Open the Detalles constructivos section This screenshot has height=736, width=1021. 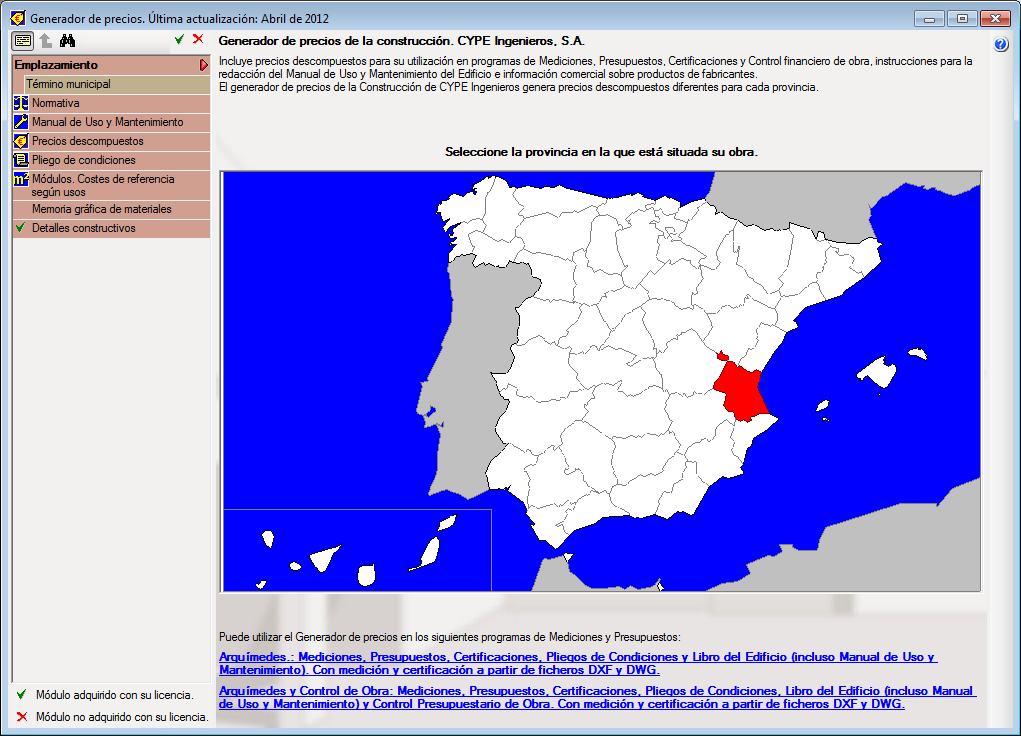coord(111,228)
